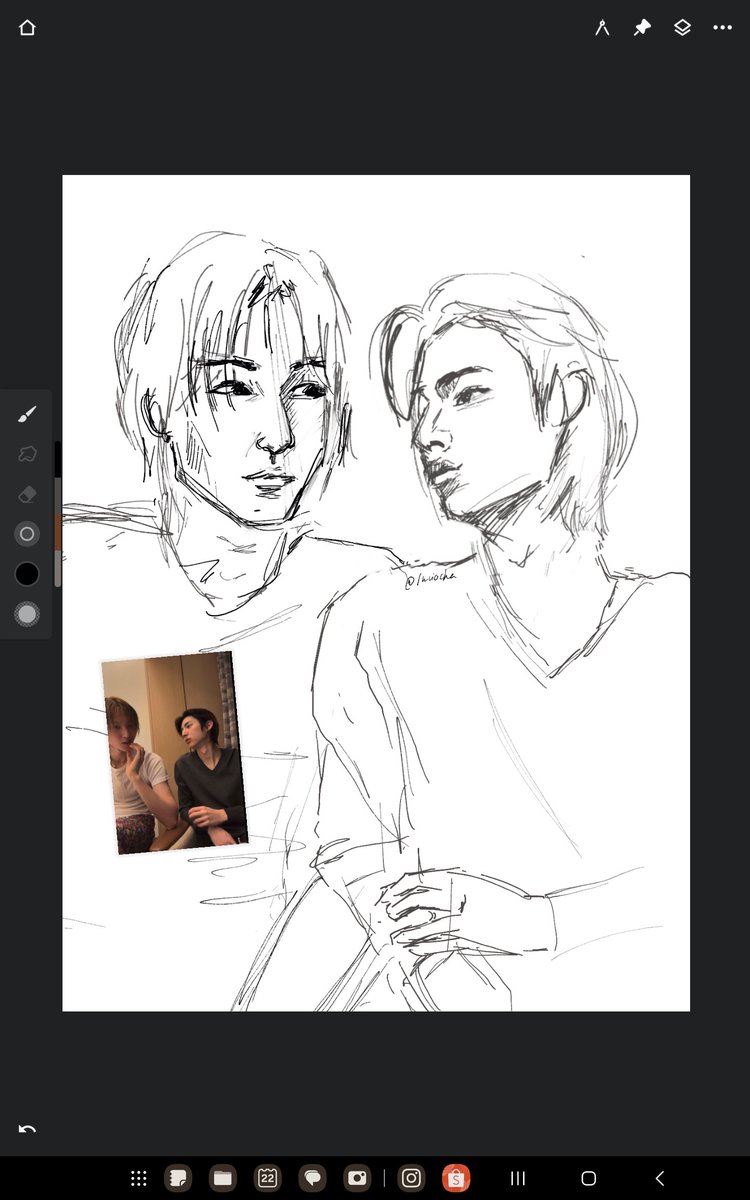The height and width of the screenshot is (1200, 750).
Task: Pick black from the color history strip
Action: [x=58, y=459]
